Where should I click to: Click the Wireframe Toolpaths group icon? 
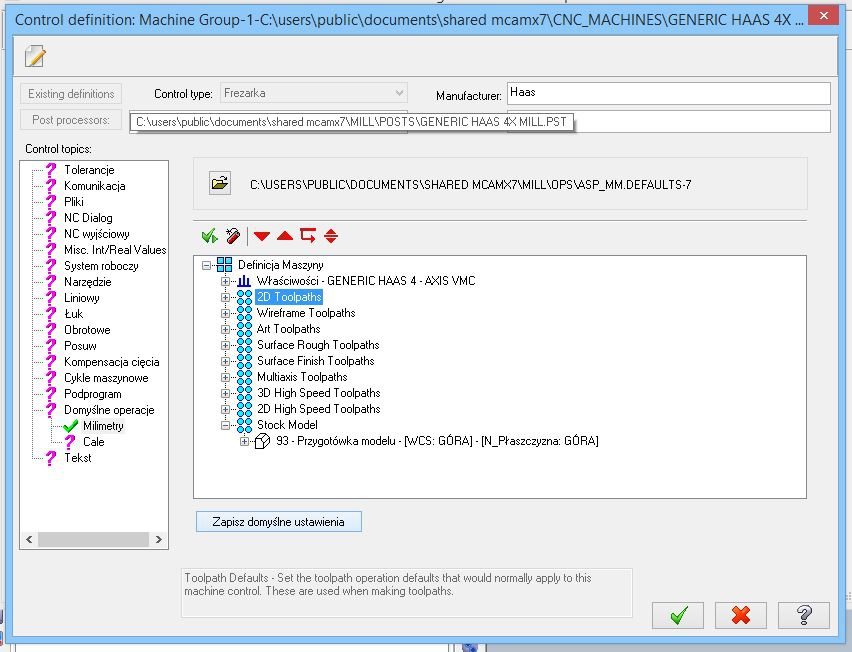point(245,313)
